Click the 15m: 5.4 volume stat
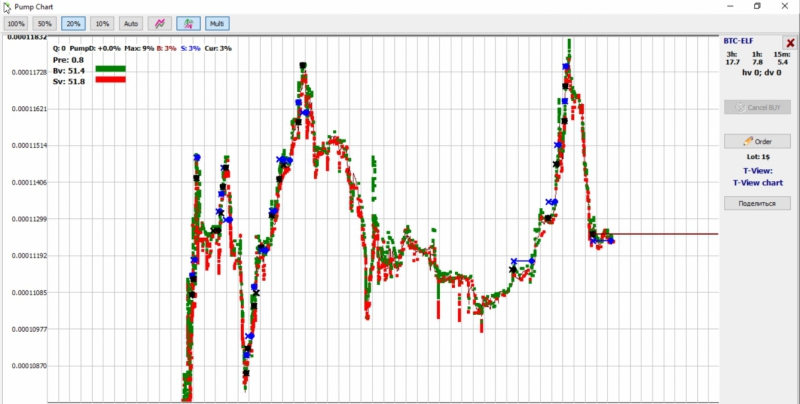 782,58
